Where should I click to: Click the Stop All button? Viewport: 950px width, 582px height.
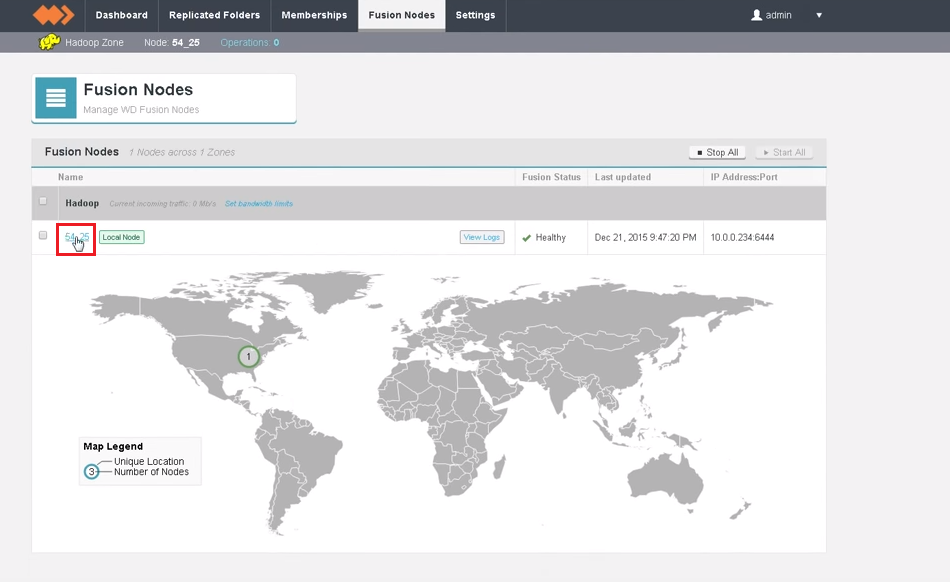[x=717, y=153]
